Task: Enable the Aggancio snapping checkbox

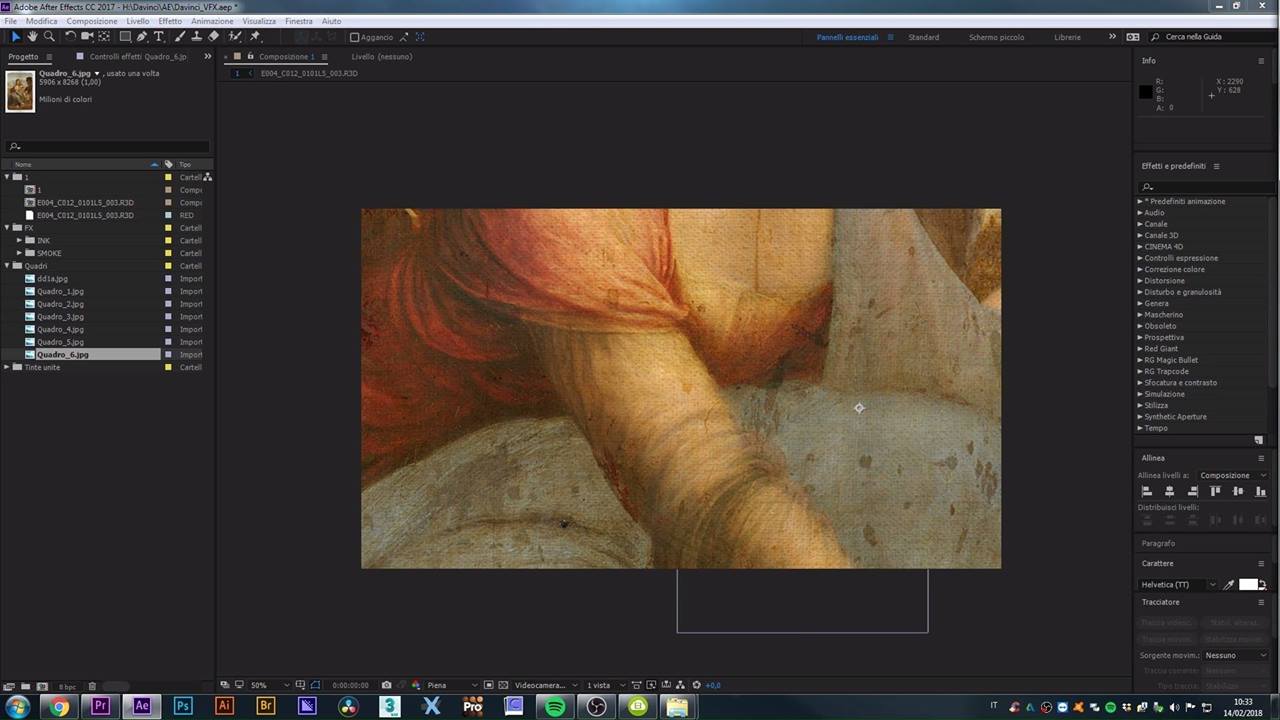Action: (354, 37)
